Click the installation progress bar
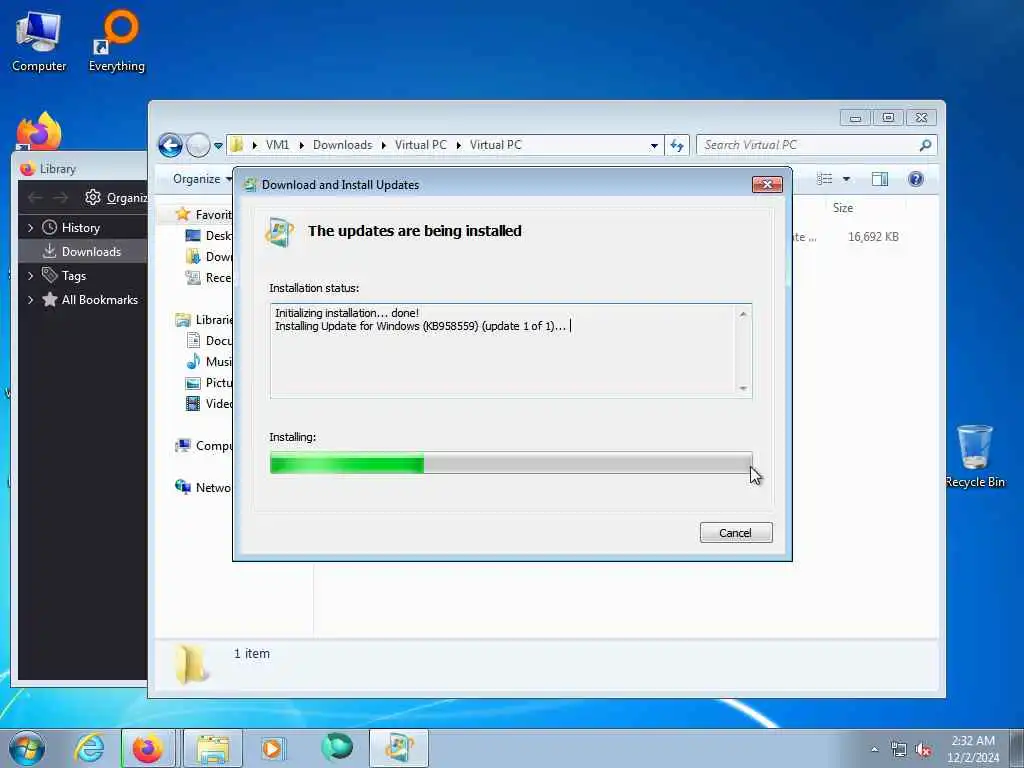This screenshot has width=1024, height=768. pyautogui.click(x=511, y=463)
